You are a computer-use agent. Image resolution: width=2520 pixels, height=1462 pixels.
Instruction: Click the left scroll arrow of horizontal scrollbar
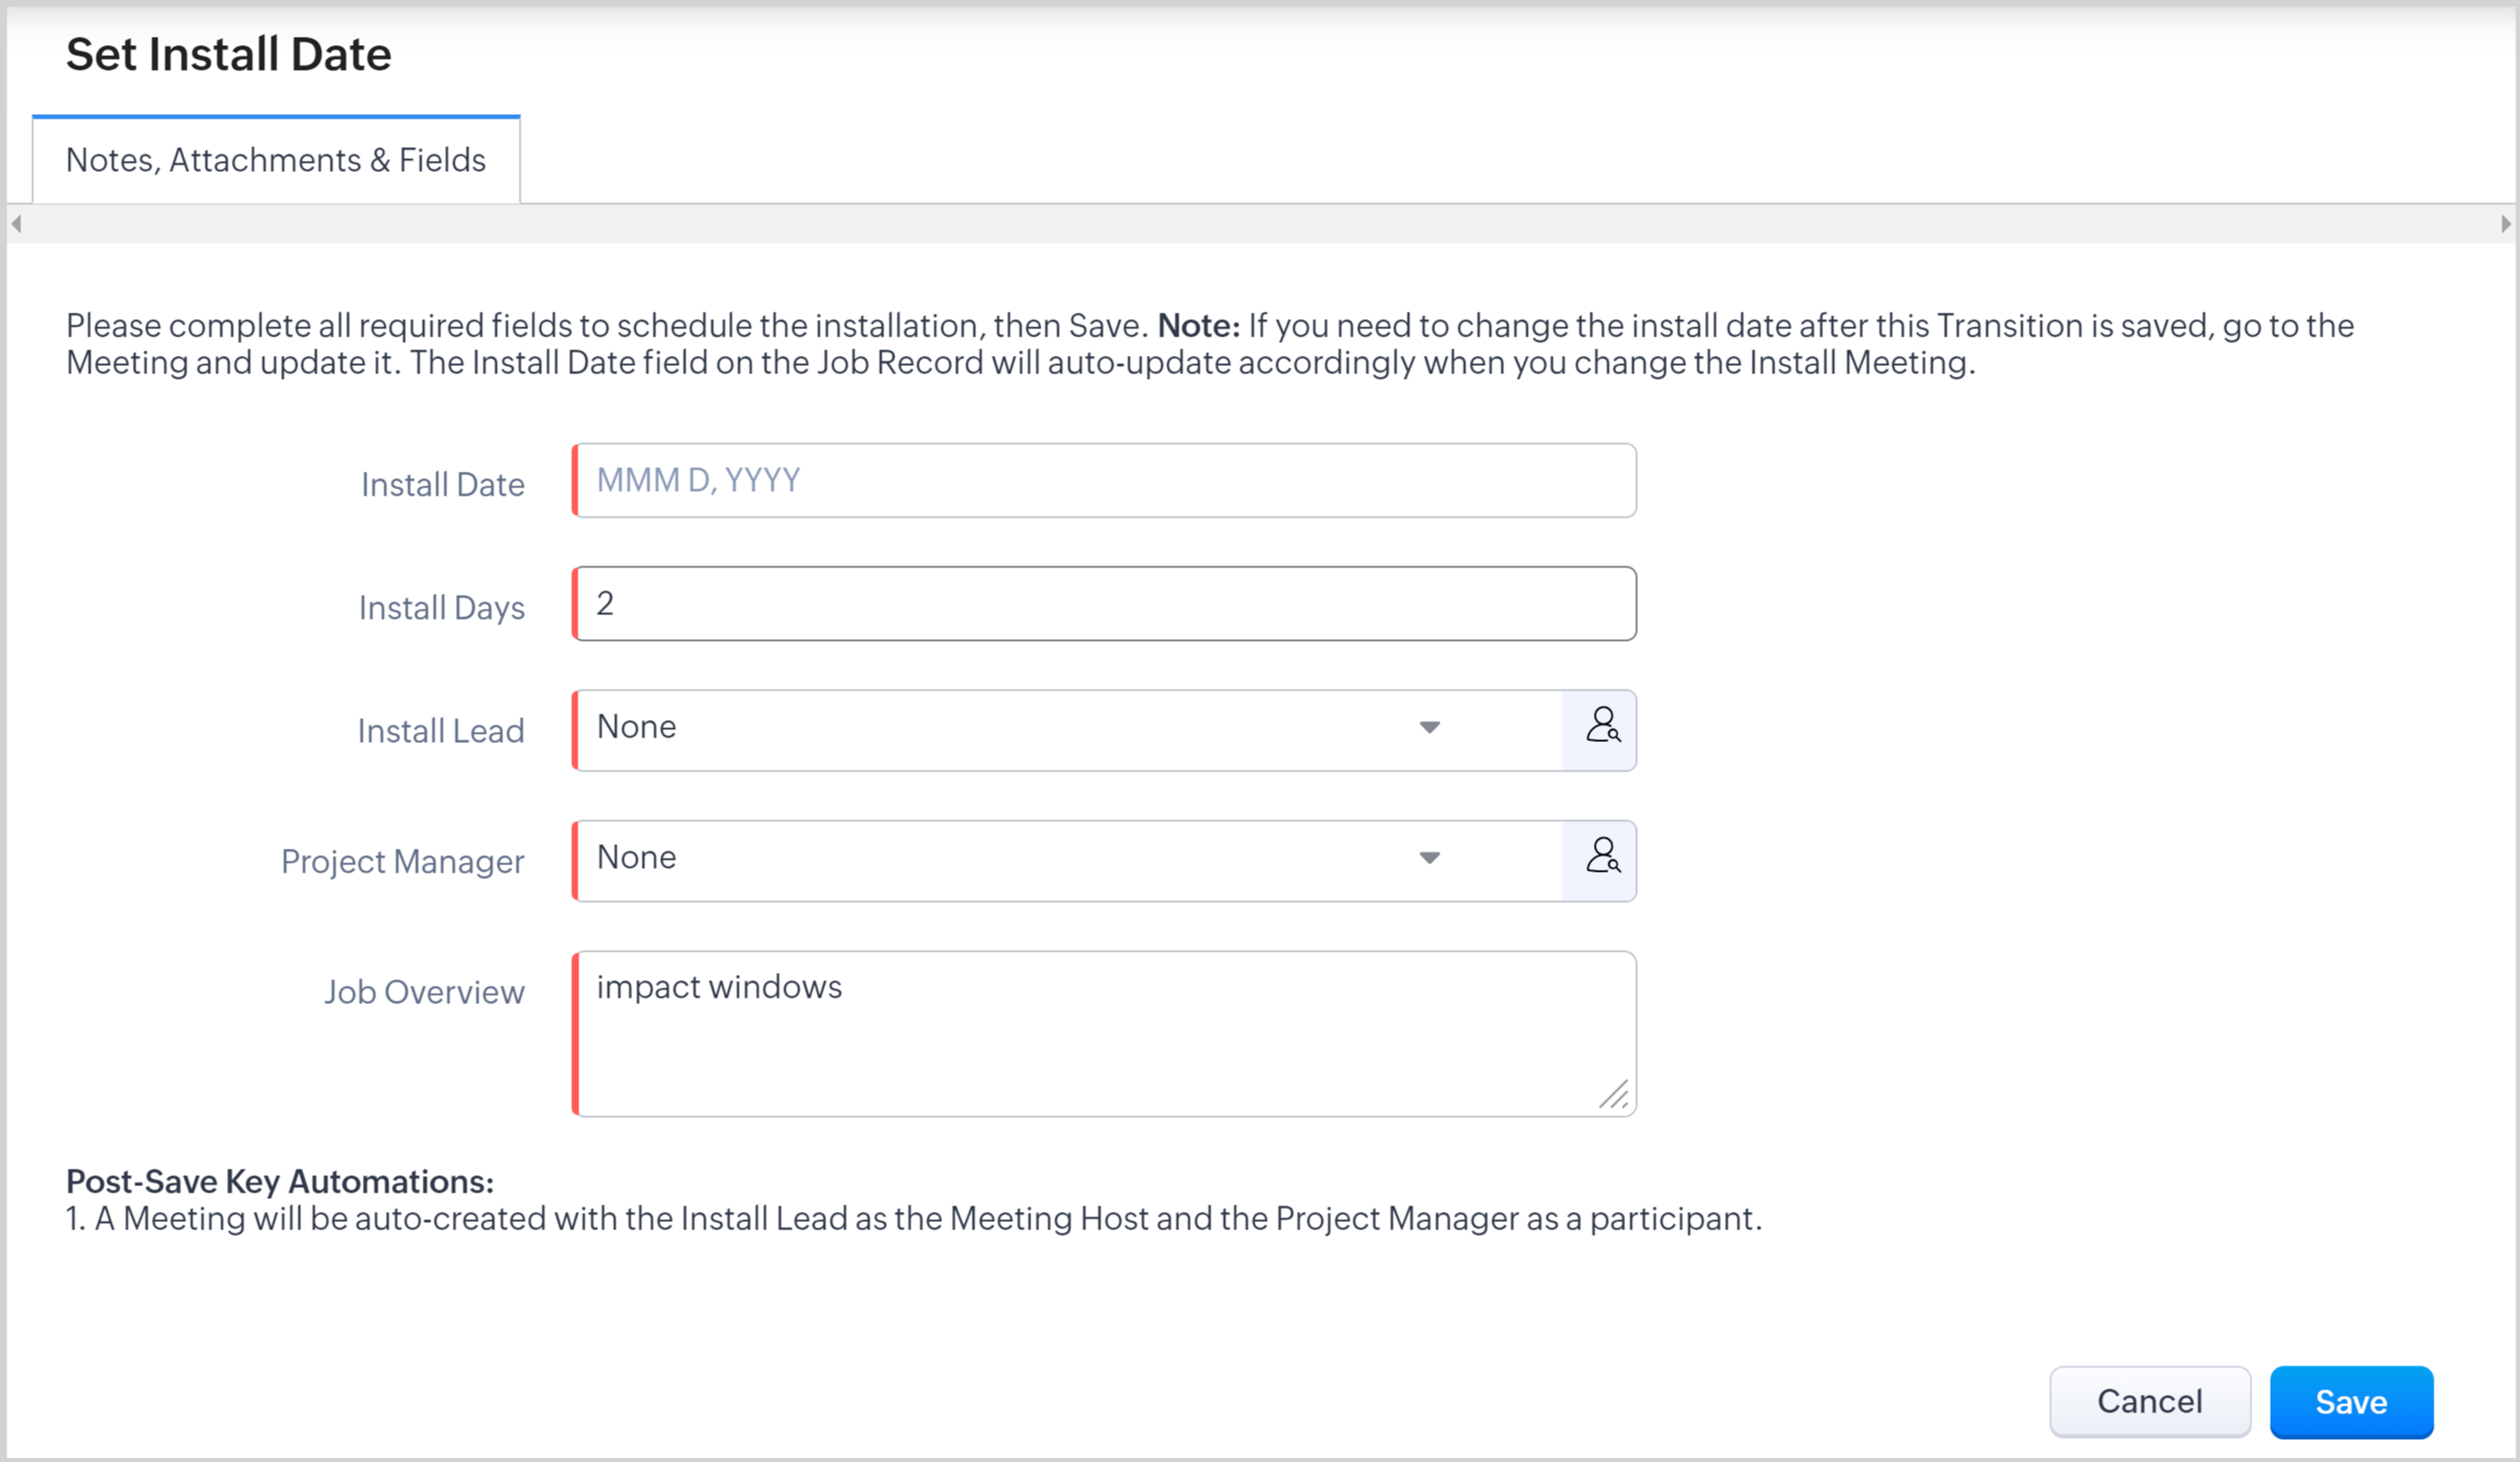[16, 224]
